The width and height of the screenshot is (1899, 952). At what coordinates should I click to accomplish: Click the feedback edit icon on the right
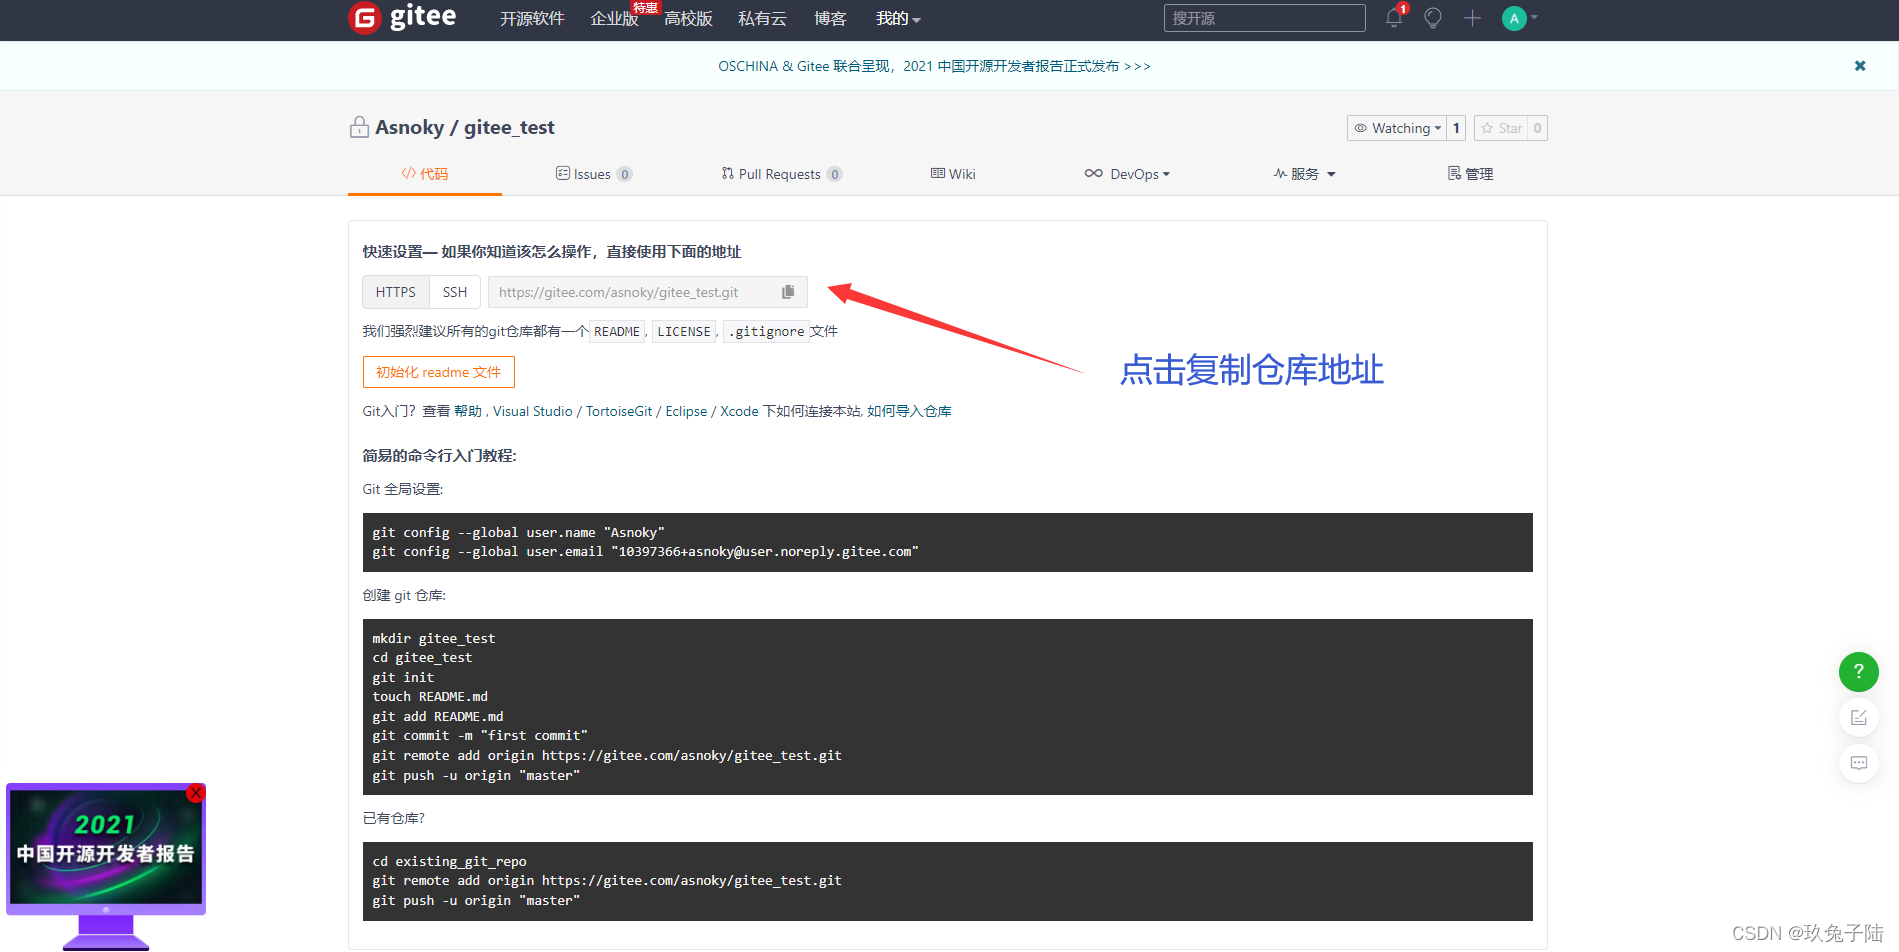pyautogui.click(x=1859, y=717)
